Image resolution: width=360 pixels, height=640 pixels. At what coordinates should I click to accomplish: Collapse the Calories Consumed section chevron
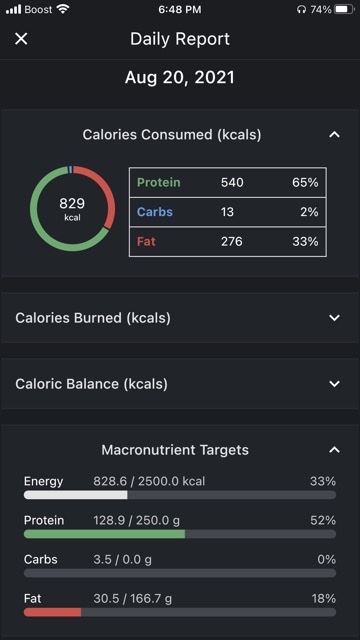tap(334, 135)
